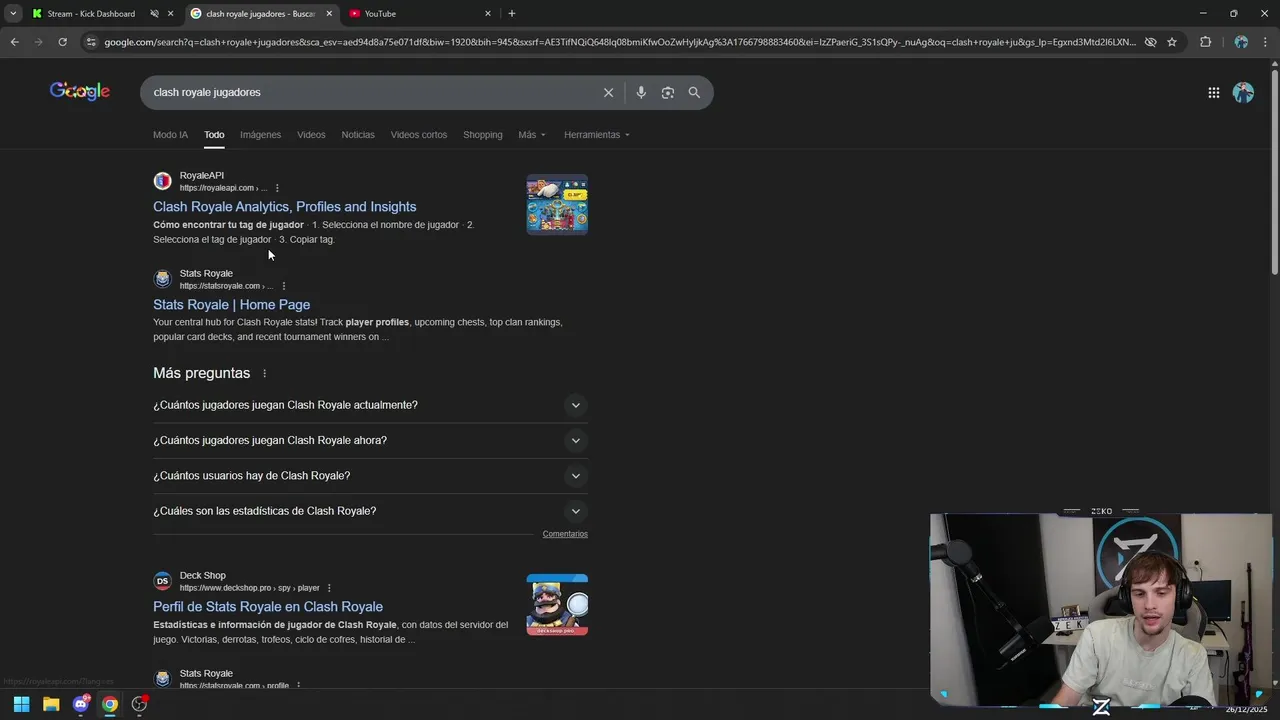Click the Comentarios feedback link
1280x720 pixels.
tap(565, 534)
